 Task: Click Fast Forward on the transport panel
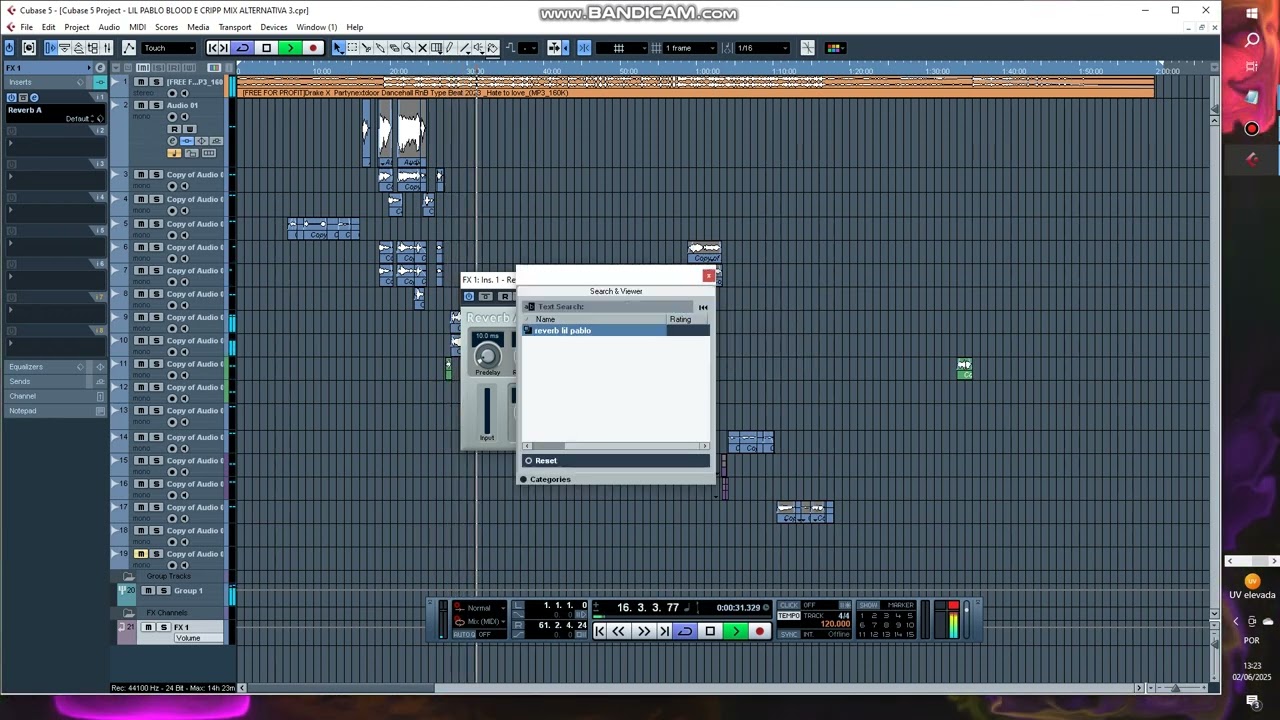coord(644,631)
